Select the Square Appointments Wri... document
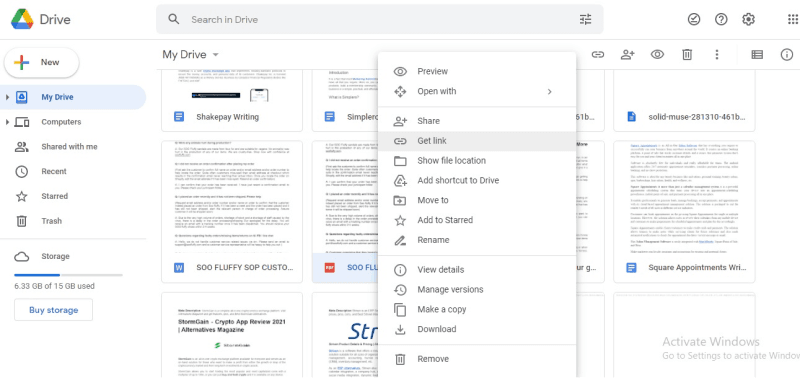 point(684,212)
